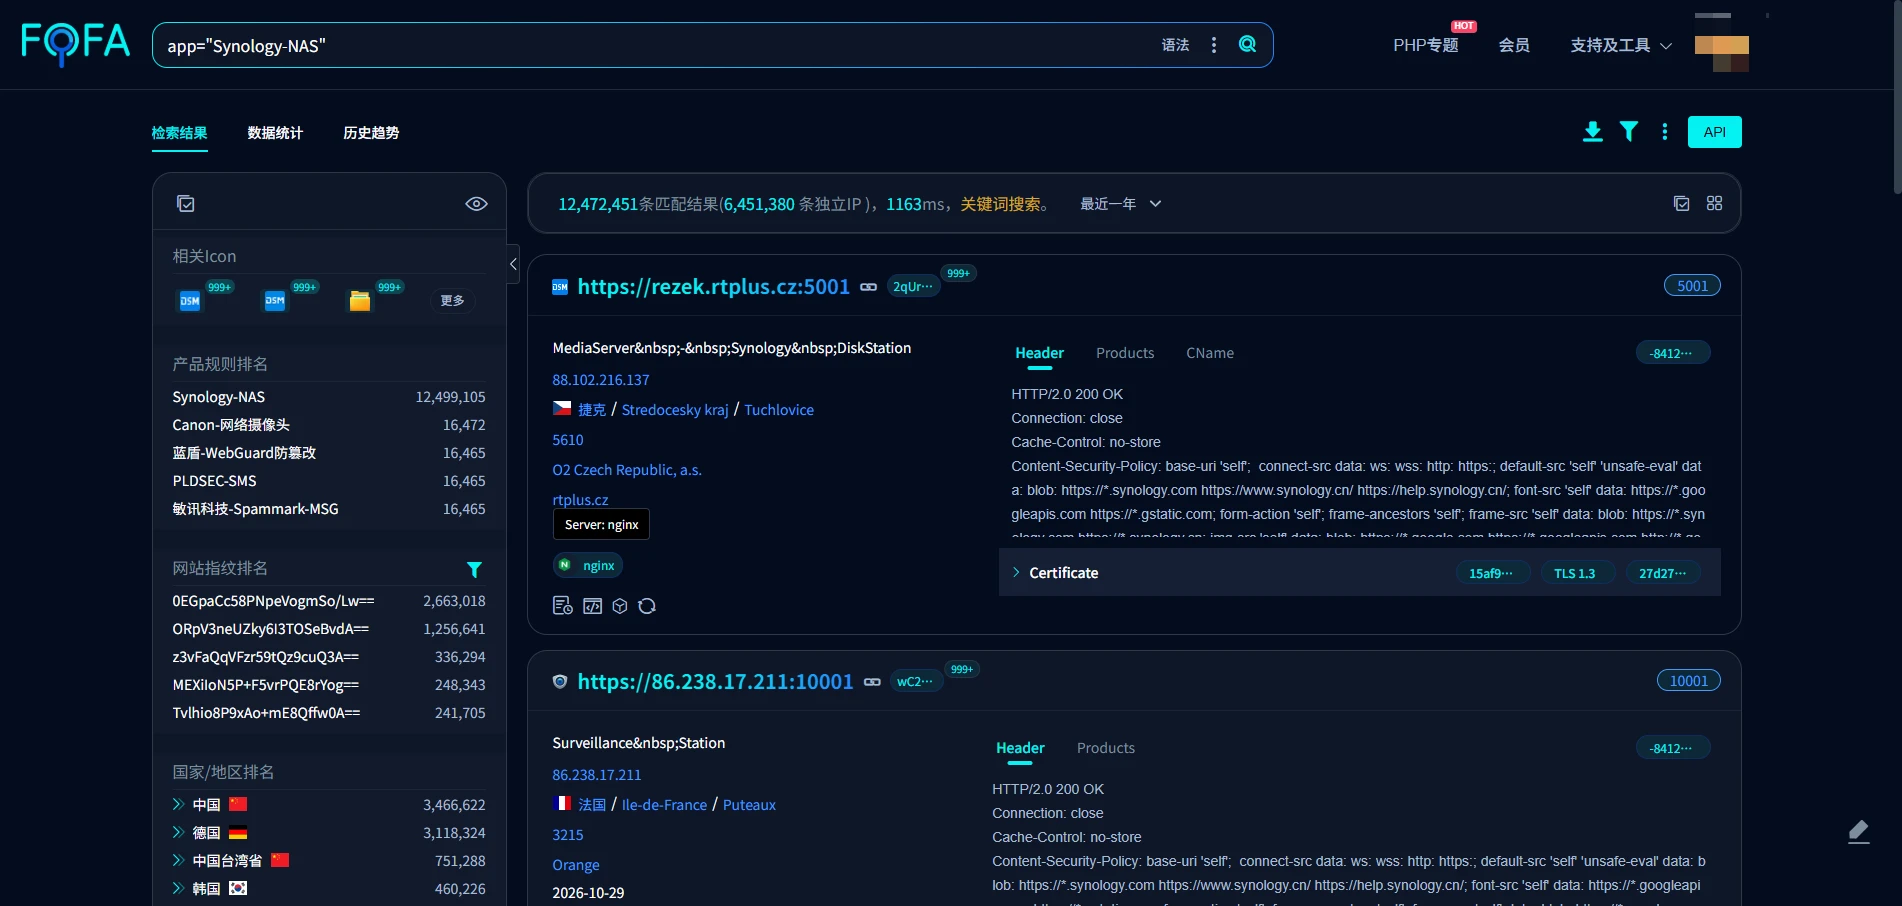Viewport: 1902px width, 906px height.
Task: Click the document search icon under nginx tag
Action: coord(563,606)
